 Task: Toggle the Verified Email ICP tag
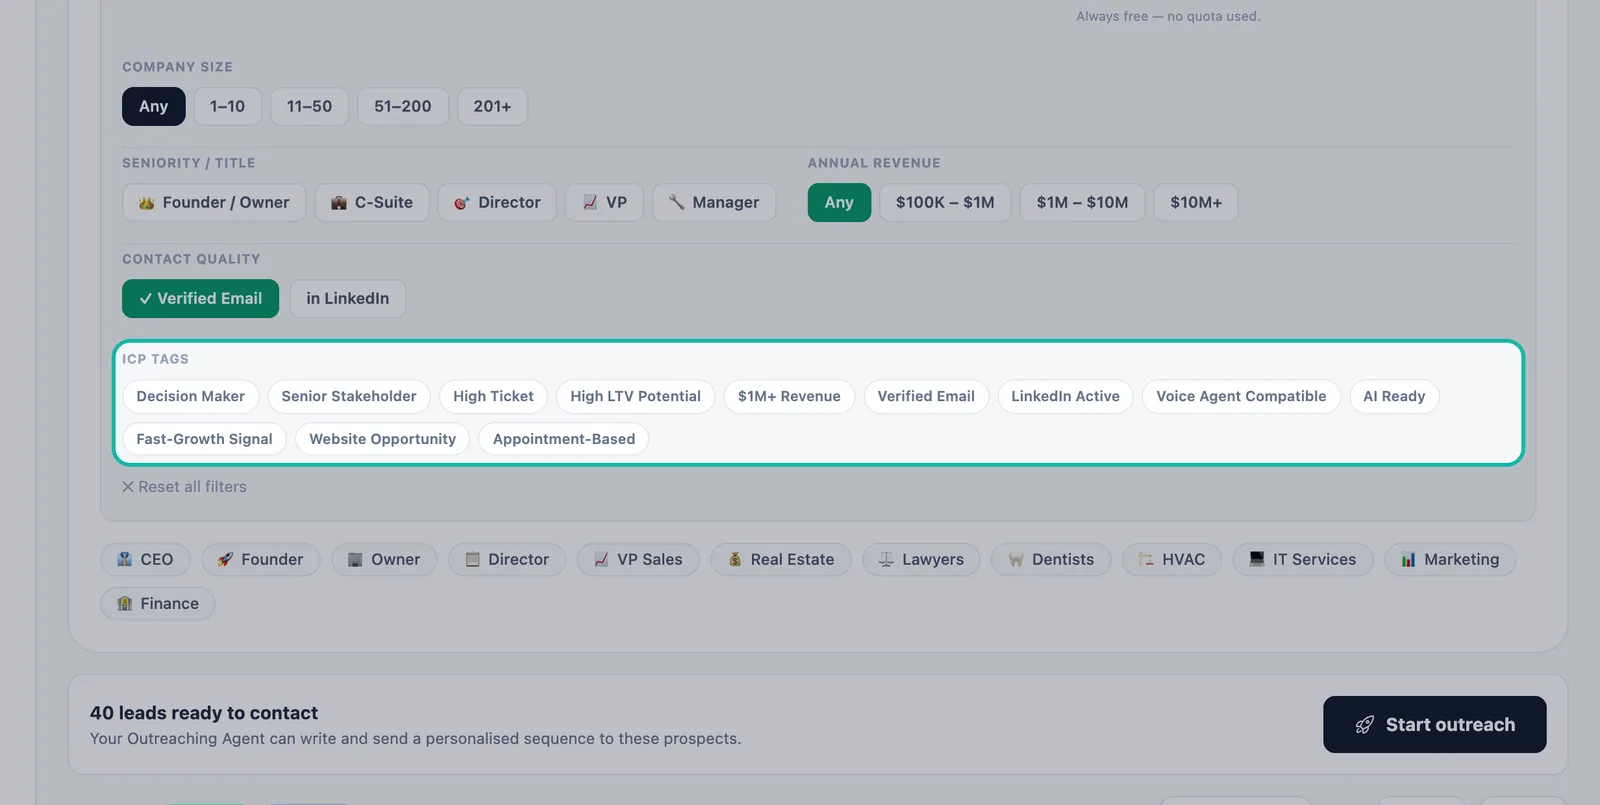coord(926,396)
